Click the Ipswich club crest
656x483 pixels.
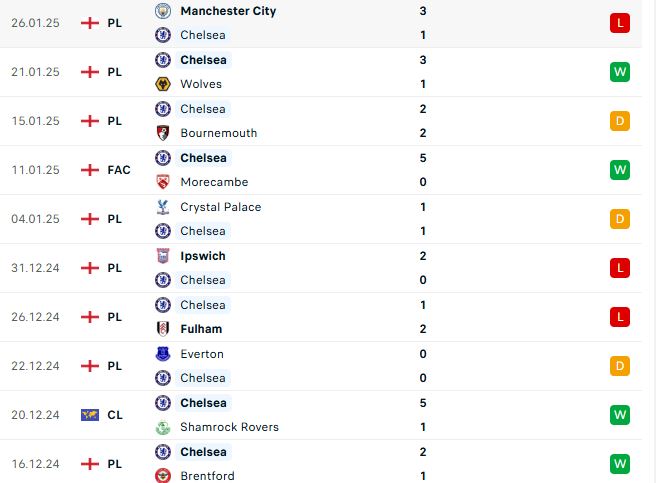[x=163, y=256]
